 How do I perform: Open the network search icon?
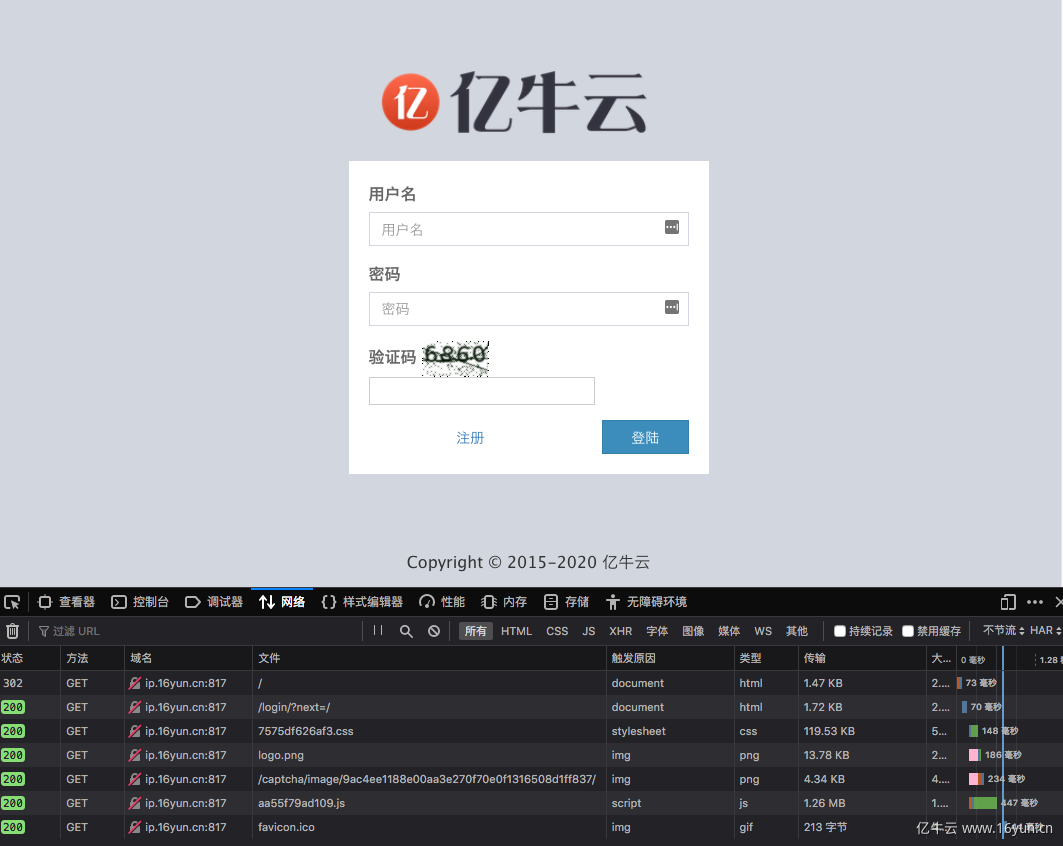(406, 631)
